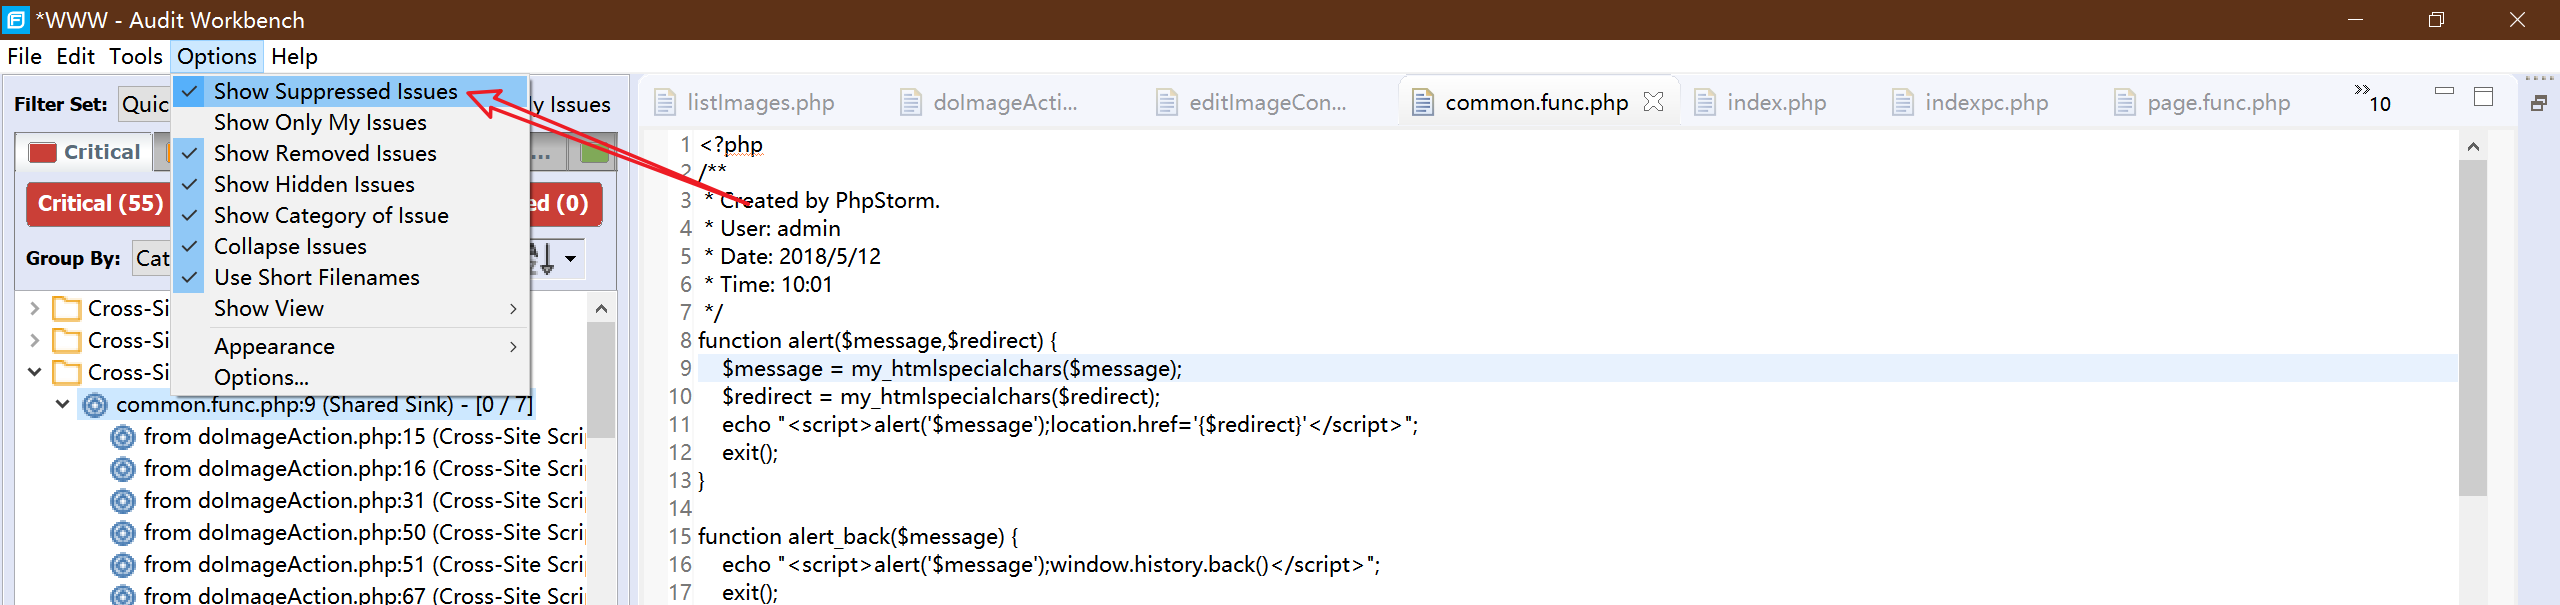Screen dimensions: 2560x605
Task: Switch to the index.php tab
Action: [x=1776, y=102]
